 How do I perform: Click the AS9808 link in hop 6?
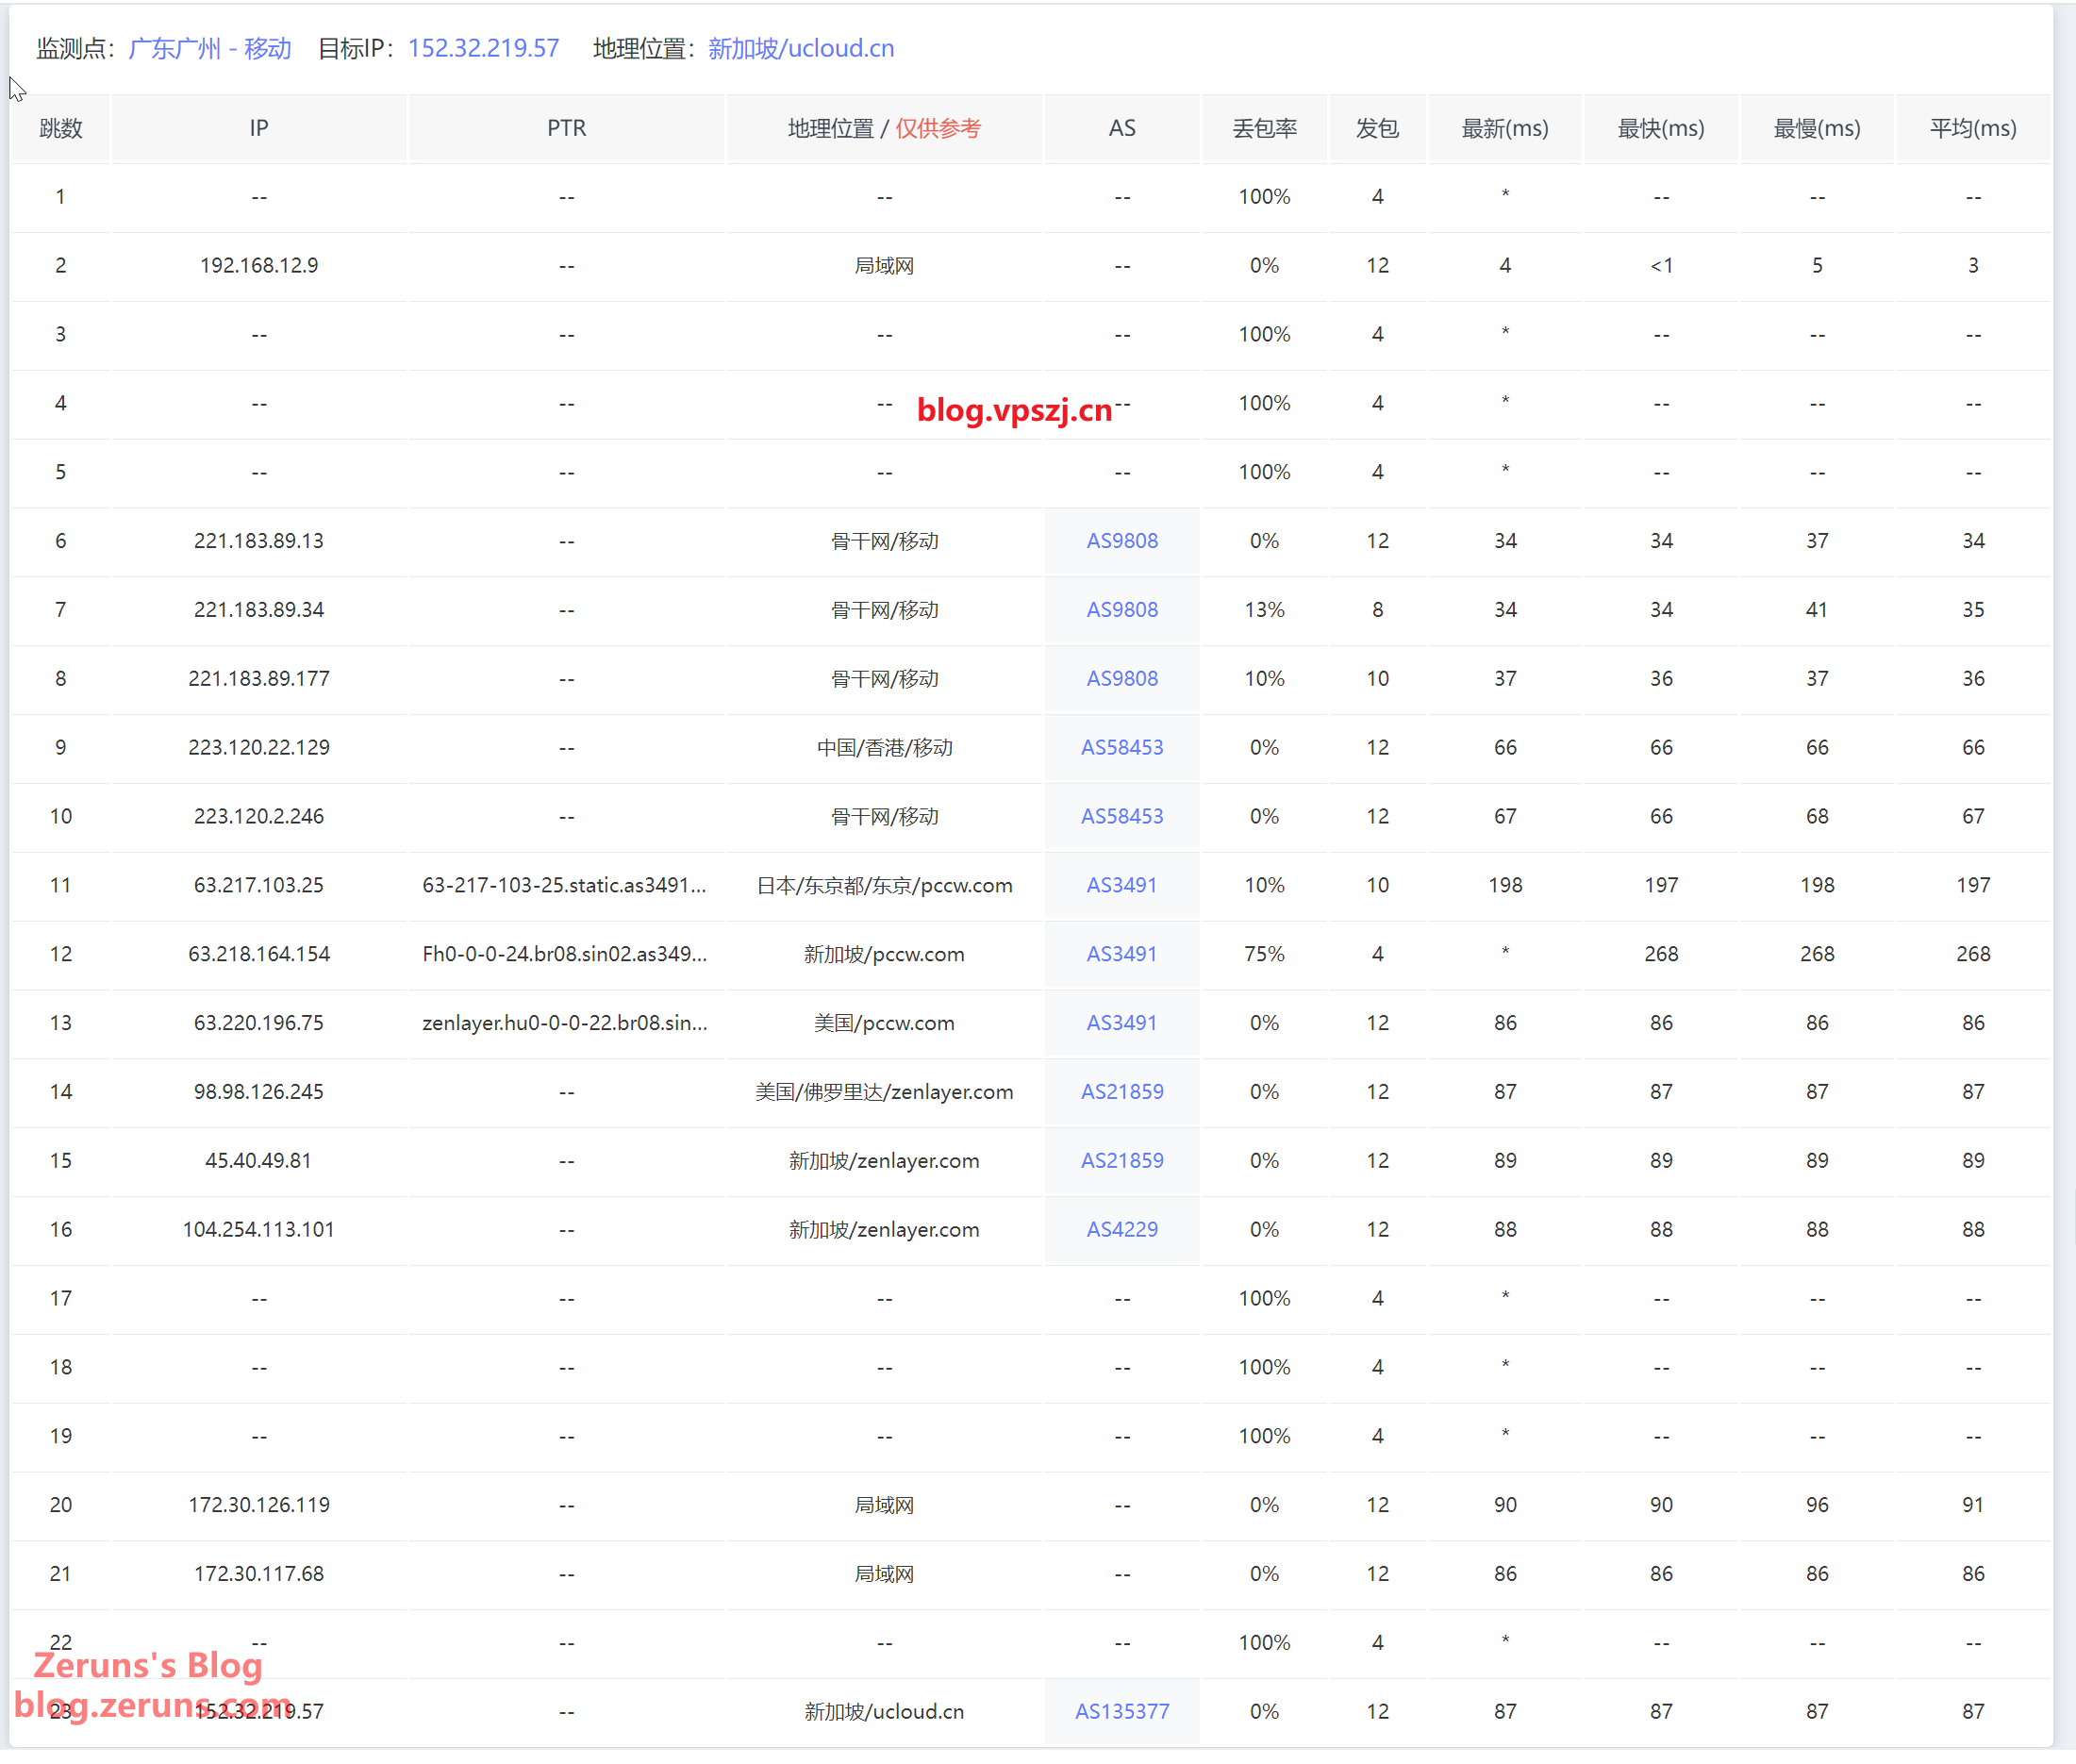pos(1121,541)
